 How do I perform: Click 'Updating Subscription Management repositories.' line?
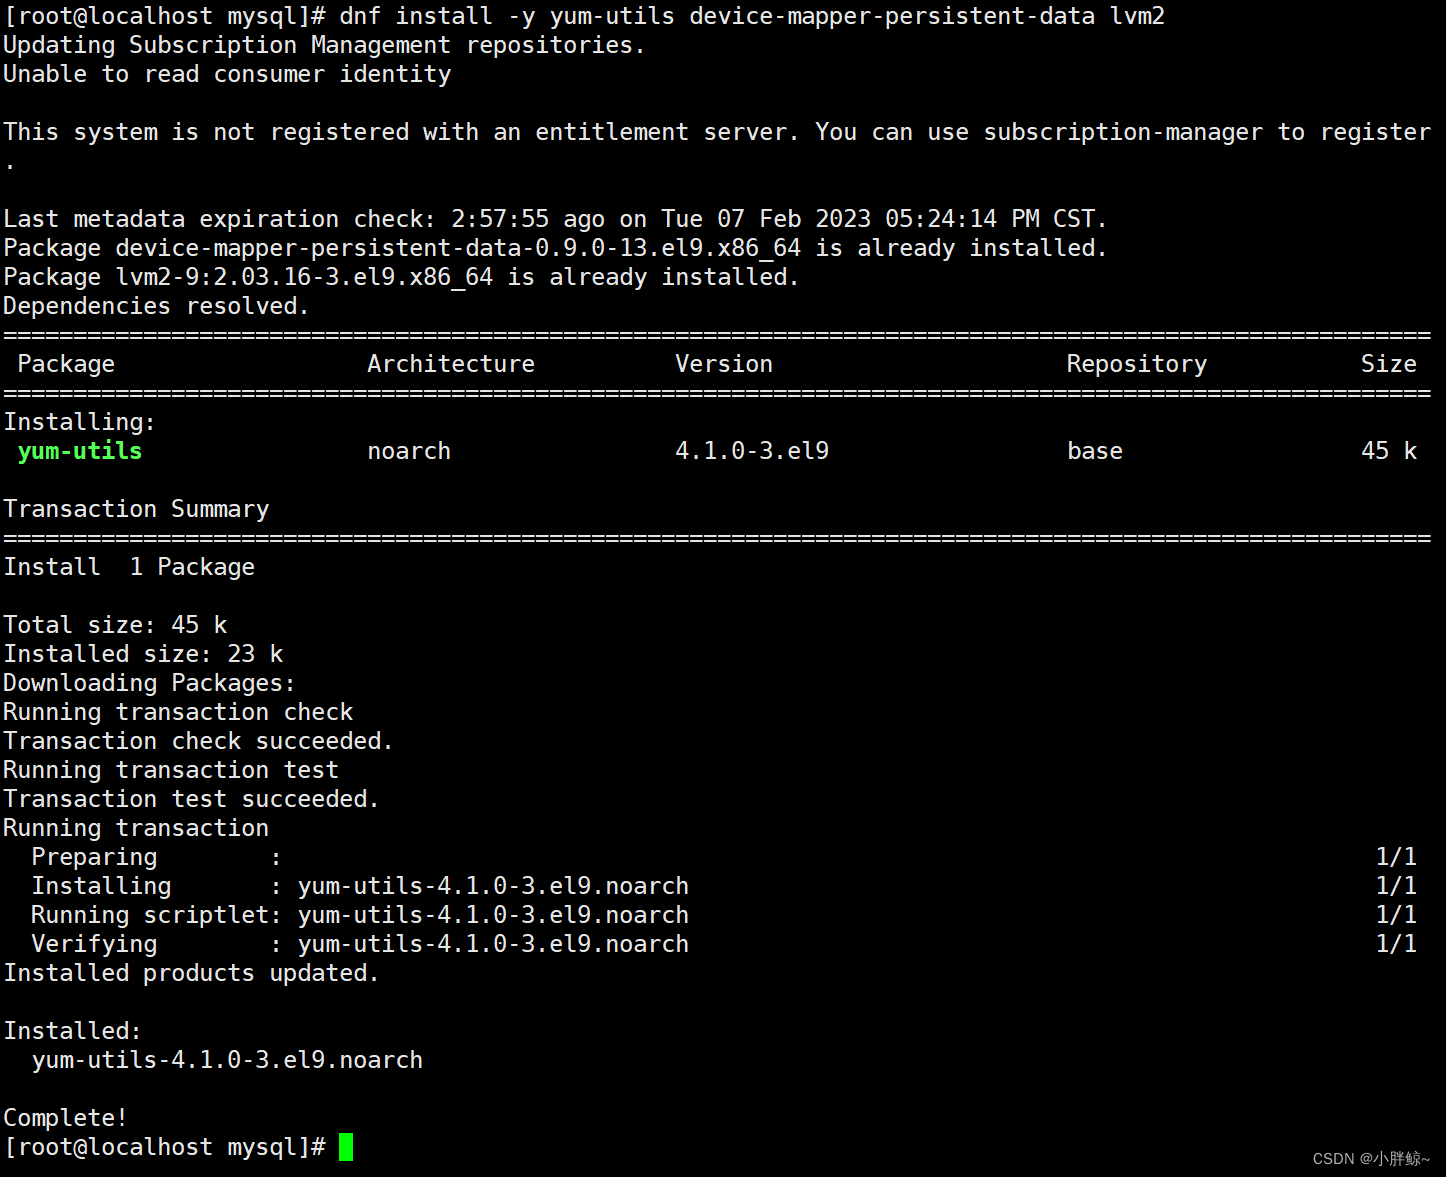[325, 45]
